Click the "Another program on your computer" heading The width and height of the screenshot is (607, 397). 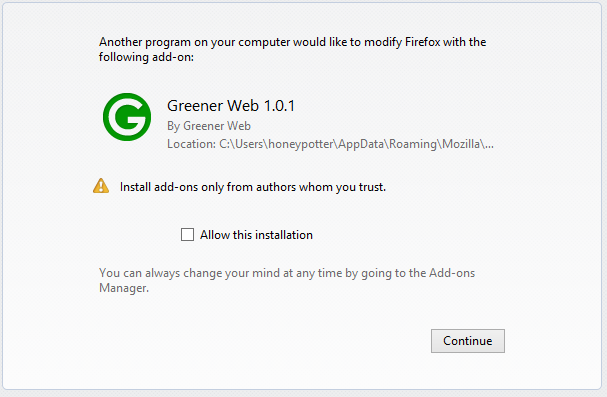[292, 49]
